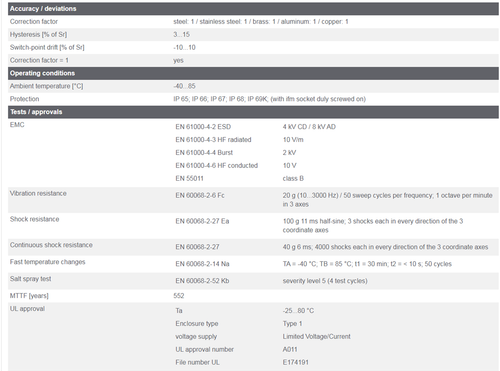
Task: Click the EMC label
Action: [17, 125]
